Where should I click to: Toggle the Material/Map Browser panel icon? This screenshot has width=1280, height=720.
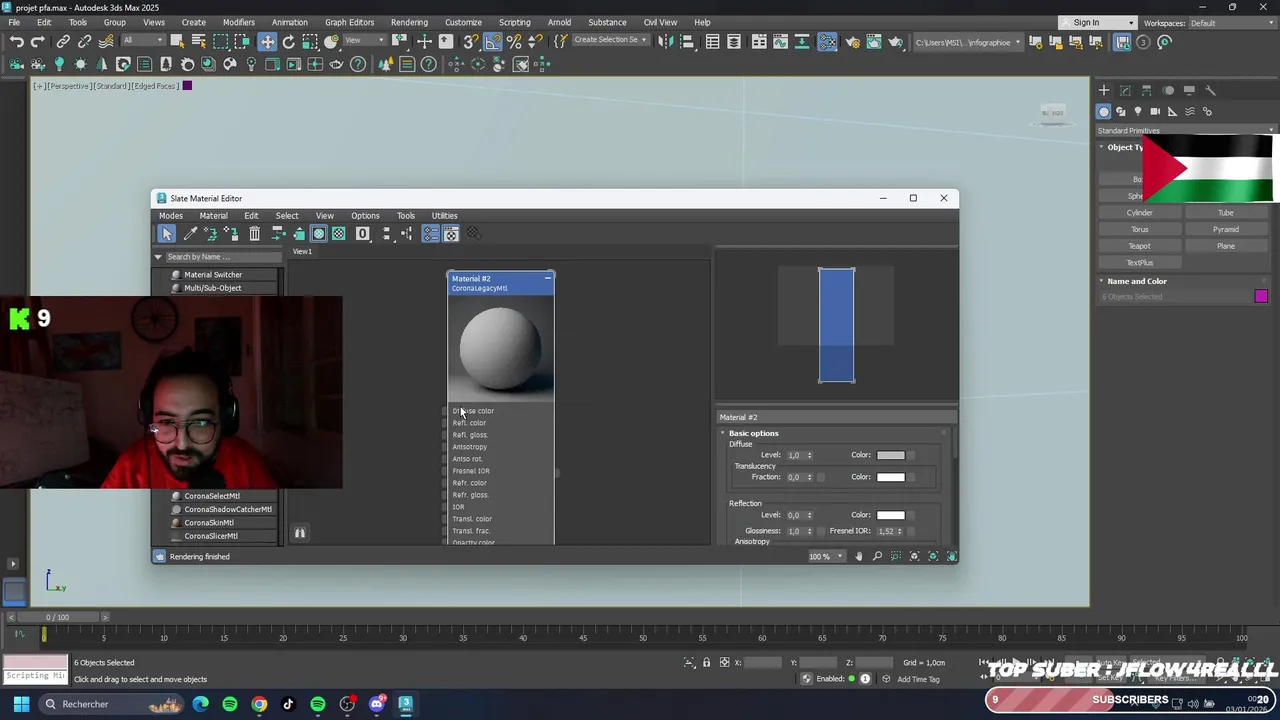[x=430, y=234]
